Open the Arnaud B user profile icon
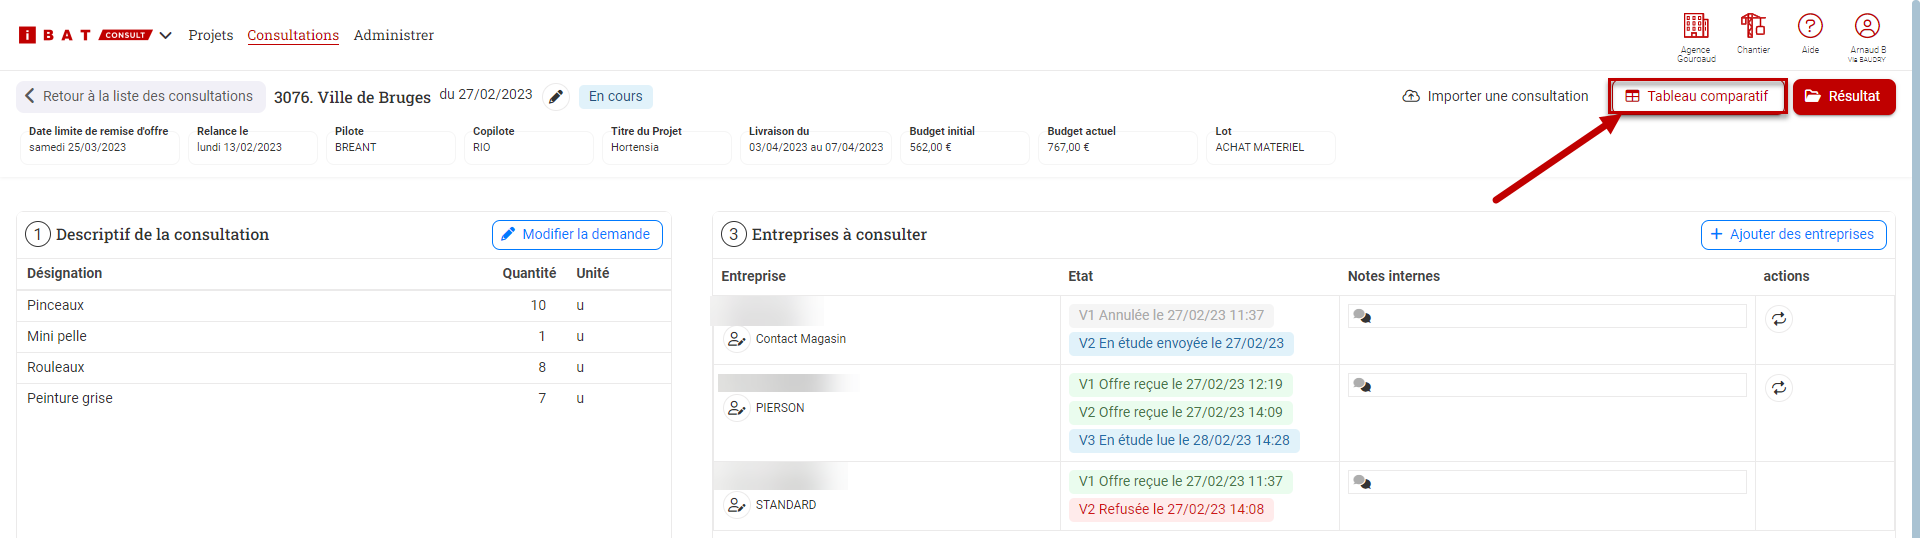This screenshot has height=538, width=1920. [1867, 26]
